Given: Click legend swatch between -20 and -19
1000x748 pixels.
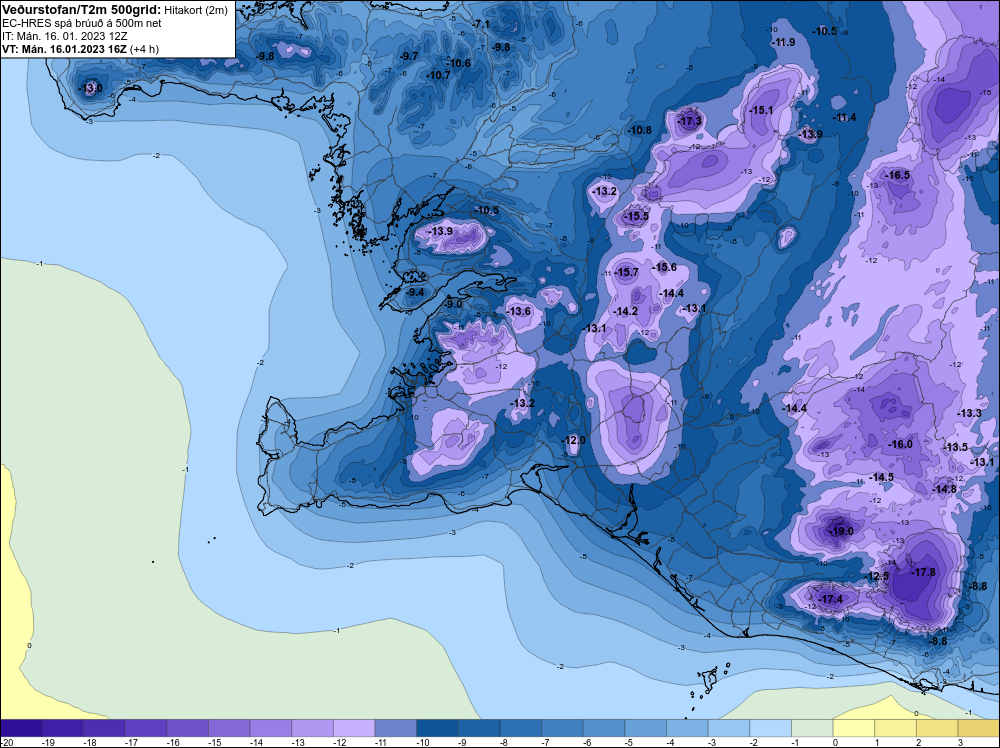Looking at the screenshot, I should pos(21,728).
